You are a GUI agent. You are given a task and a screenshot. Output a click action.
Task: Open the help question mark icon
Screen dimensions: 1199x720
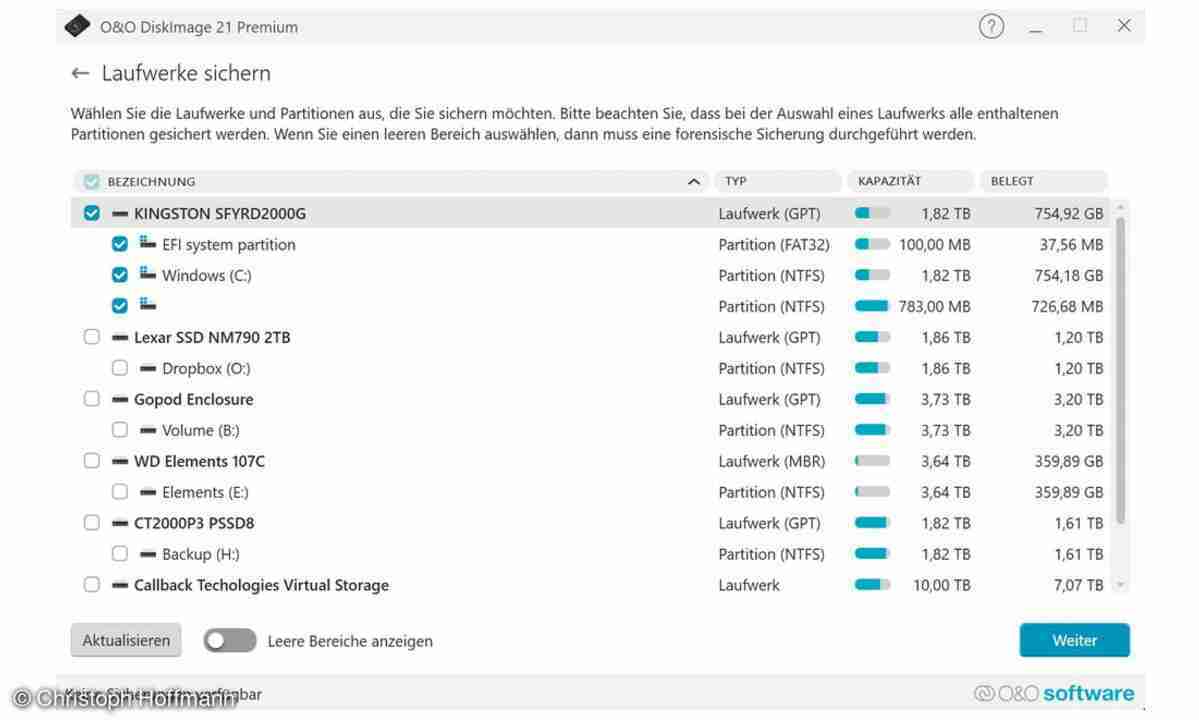pos(990,26)
